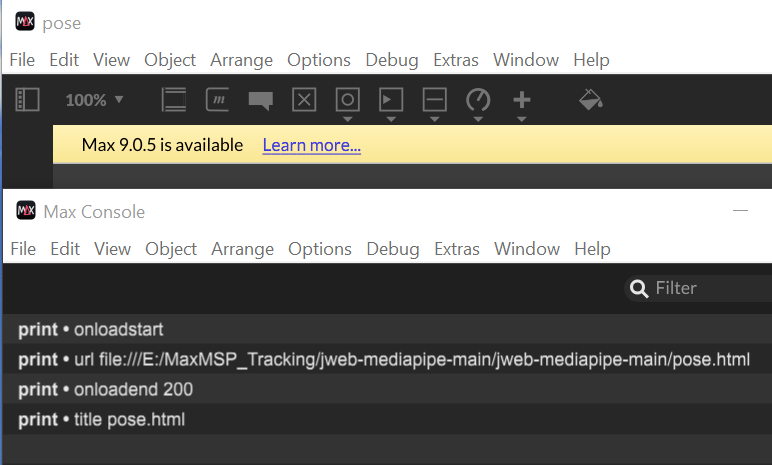Screen dimensions: 772x465
Task: Open the Debug menu in Max Console
Action: pos(392,249)
